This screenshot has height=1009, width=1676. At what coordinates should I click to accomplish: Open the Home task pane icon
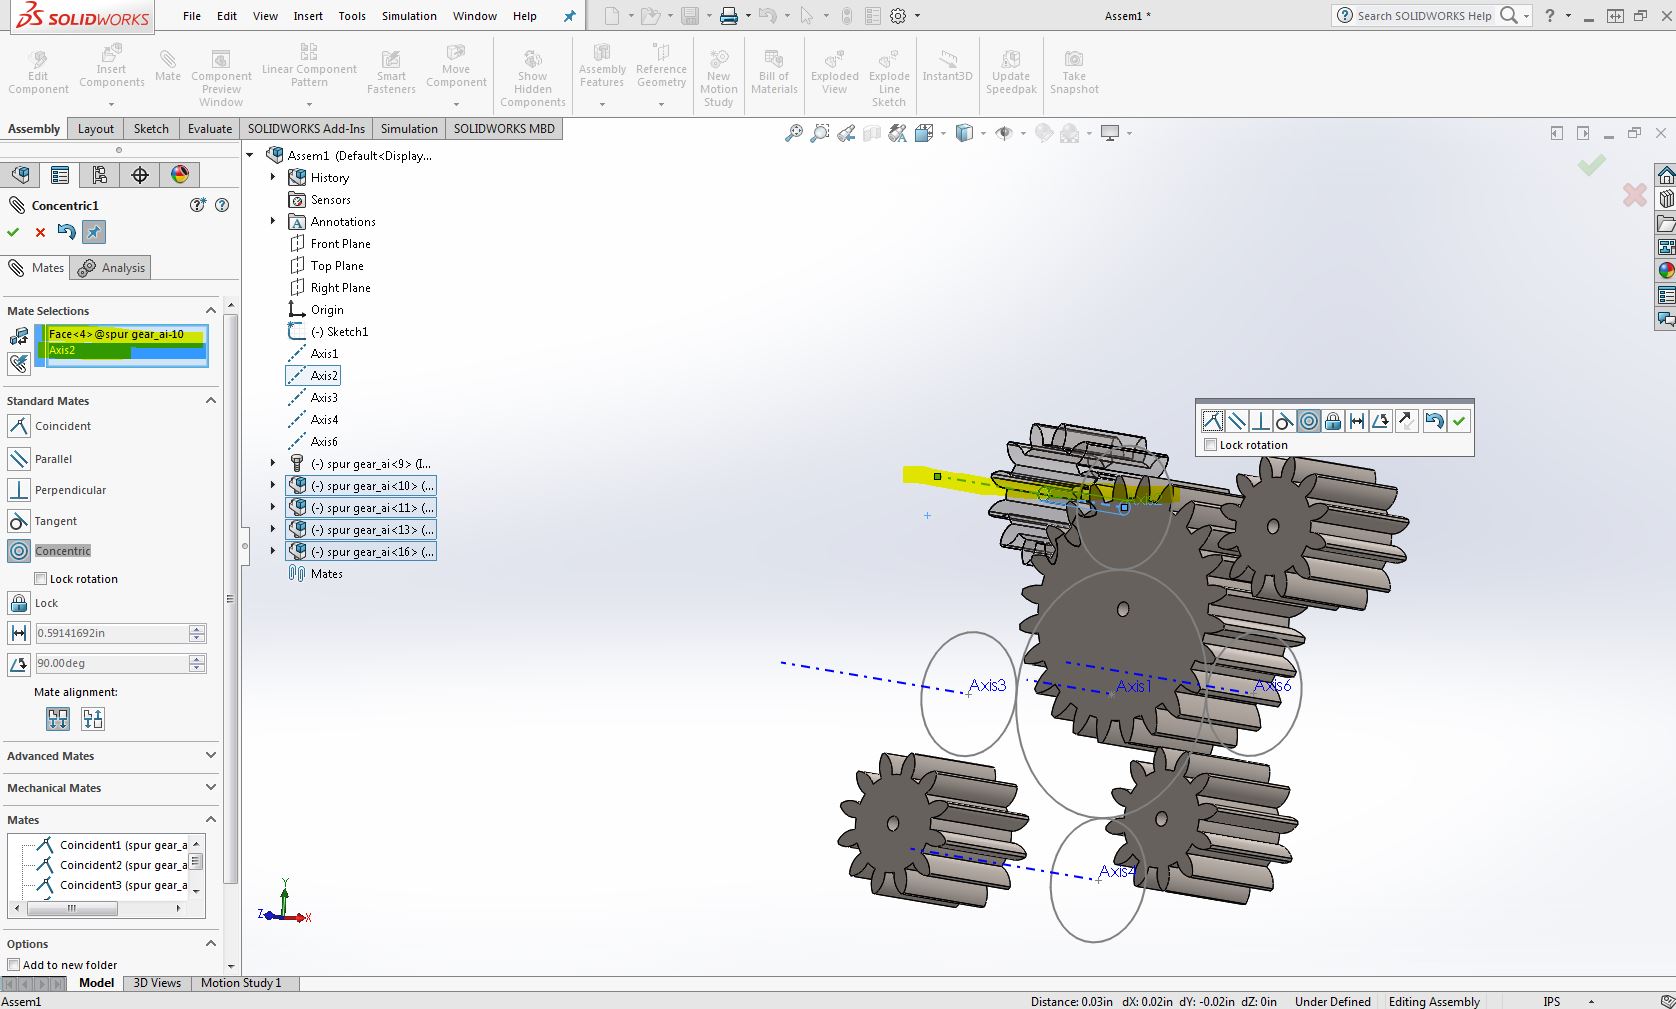tap(1666, 175)
